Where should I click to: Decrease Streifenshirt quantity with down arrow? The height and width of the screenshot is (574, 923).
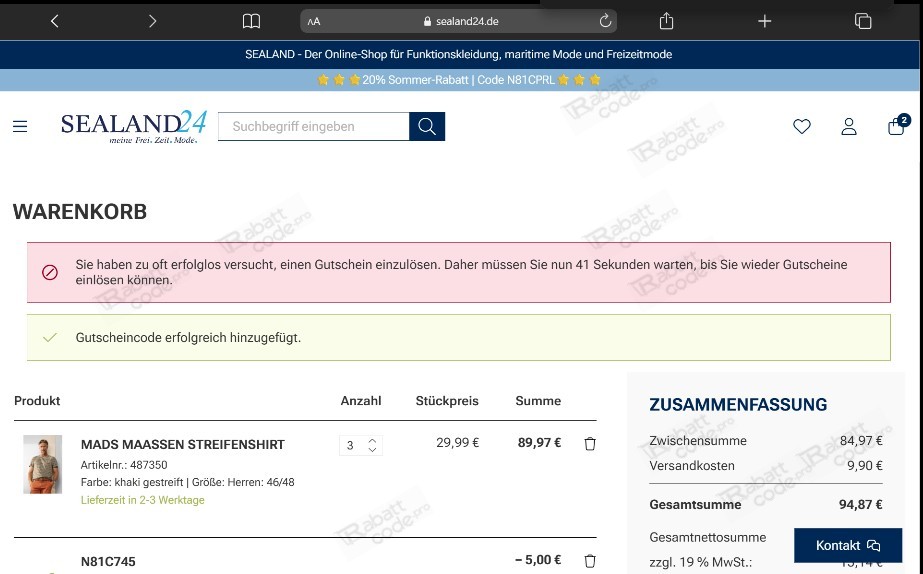point(372,449)
